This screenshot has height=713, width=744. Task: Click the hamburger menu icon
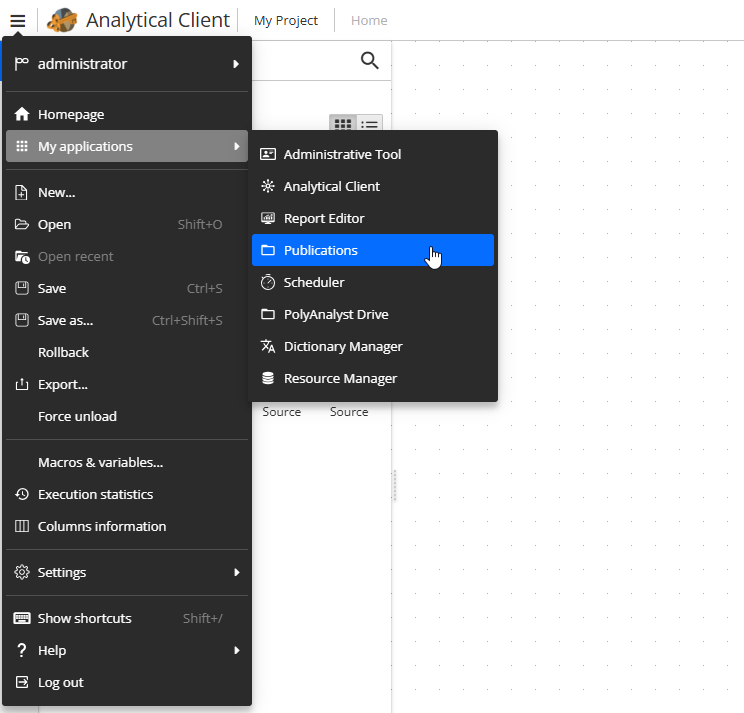[18, 20]
